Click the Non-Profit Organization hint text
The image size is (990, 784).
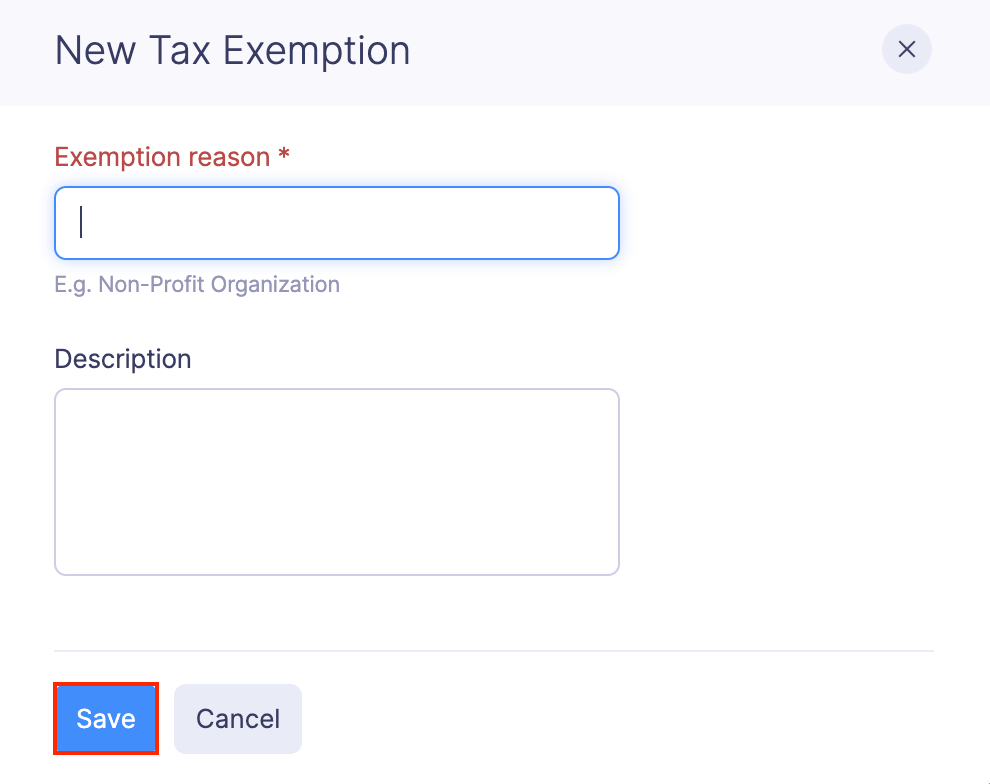[x=197, y=284]
